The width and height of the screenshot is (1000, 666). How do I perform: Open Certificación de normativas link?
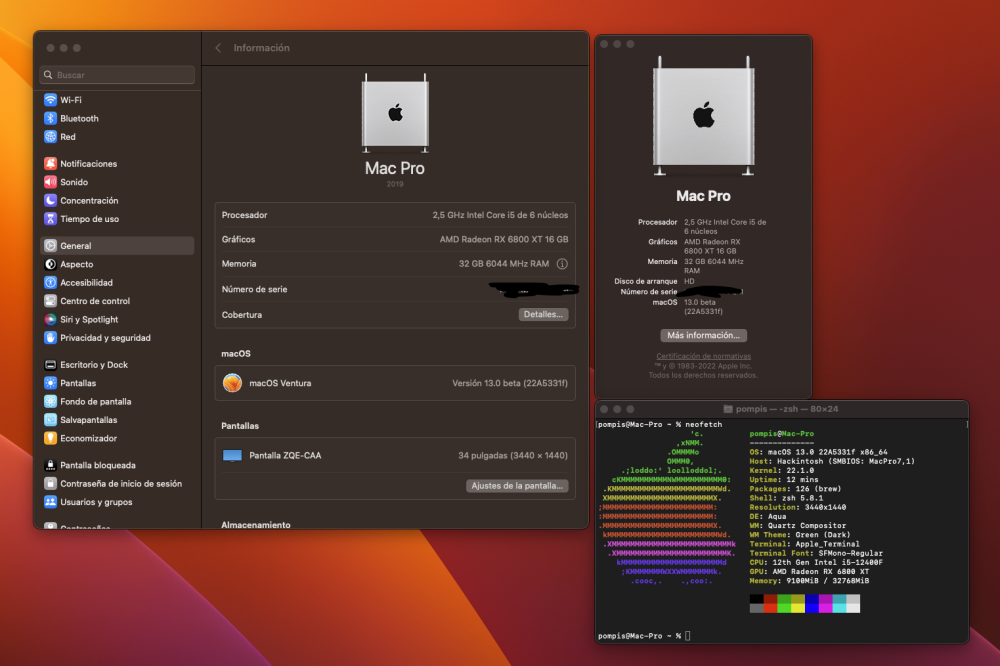[703, 357]
